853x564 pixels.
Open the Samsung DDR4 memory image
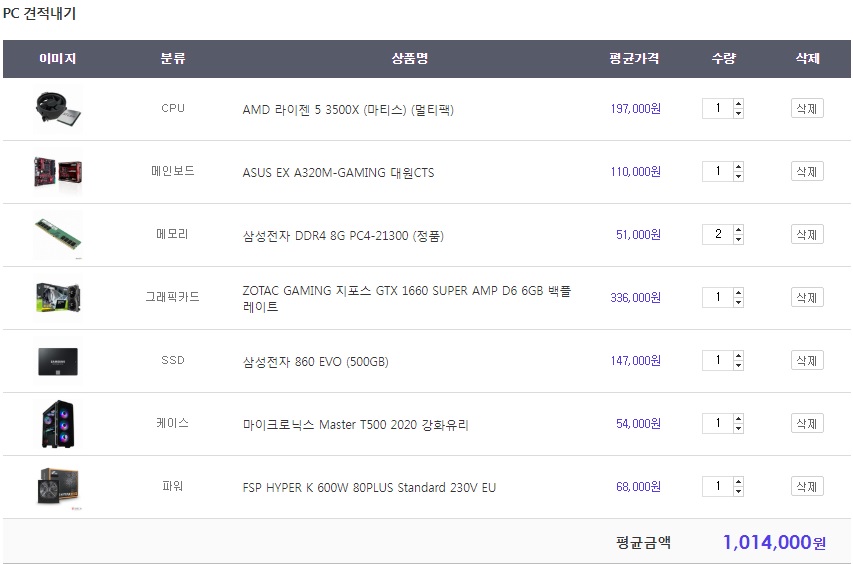pos(58,235)
